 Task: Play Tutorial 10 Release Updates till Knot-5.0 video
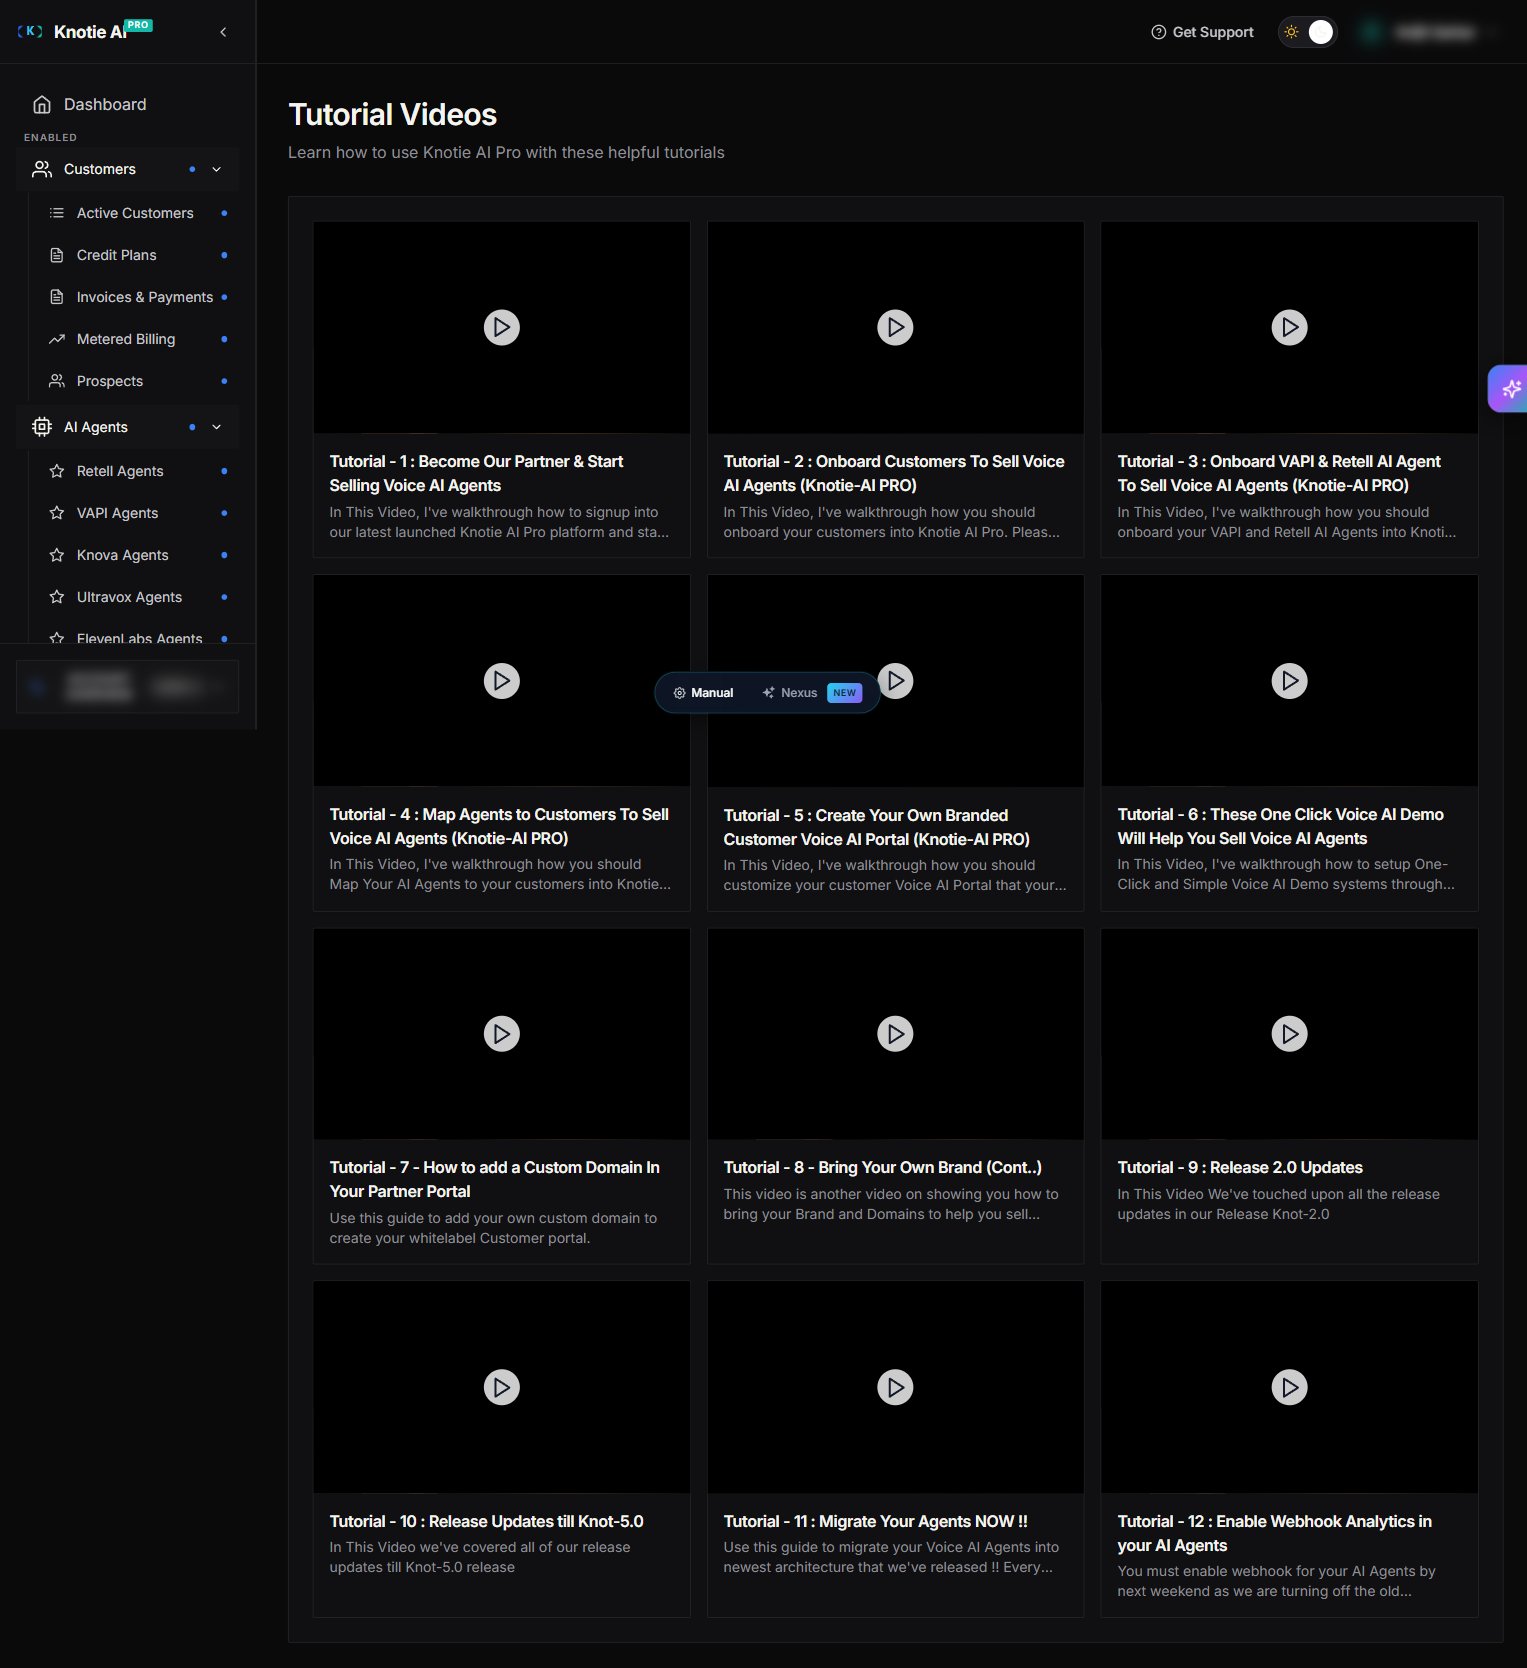pos(502,1387)
